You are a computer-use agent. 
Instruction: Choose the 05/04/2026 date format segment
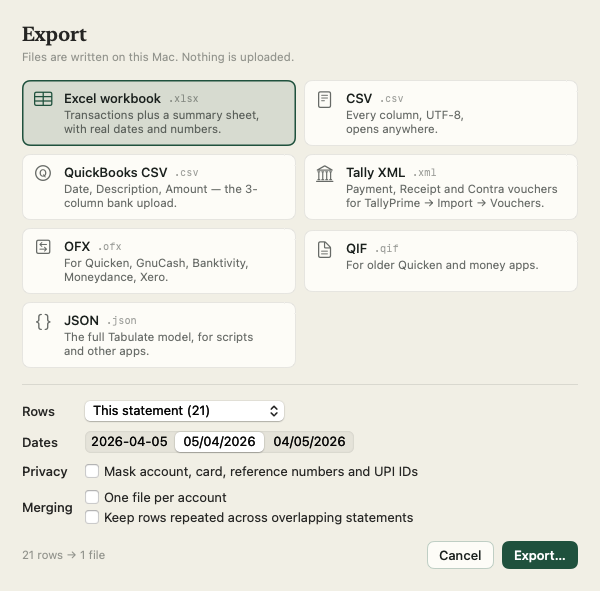click(219, 442)
